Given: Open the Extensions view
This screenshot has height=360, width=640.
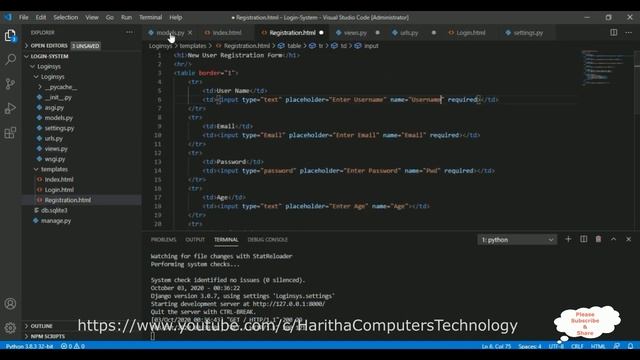Looking at the screenshot, I should point(10,133).
